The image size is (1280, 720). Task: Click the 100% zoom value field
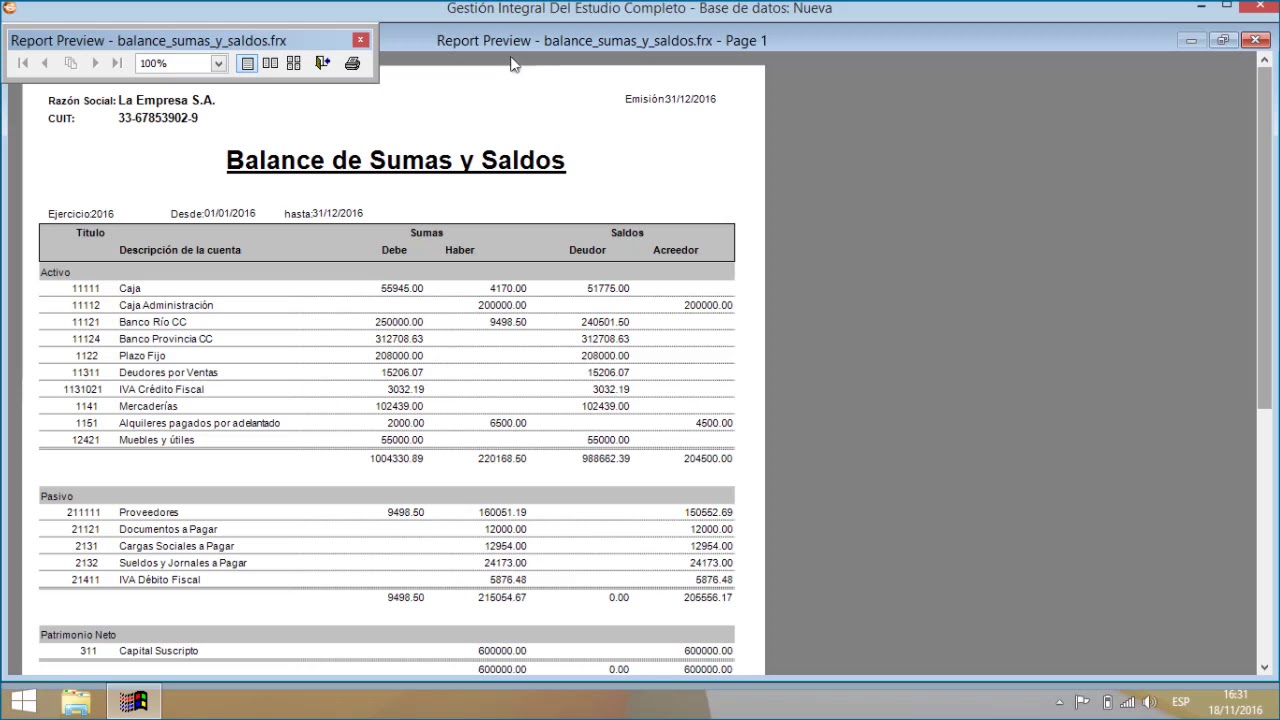coord(173,64)
